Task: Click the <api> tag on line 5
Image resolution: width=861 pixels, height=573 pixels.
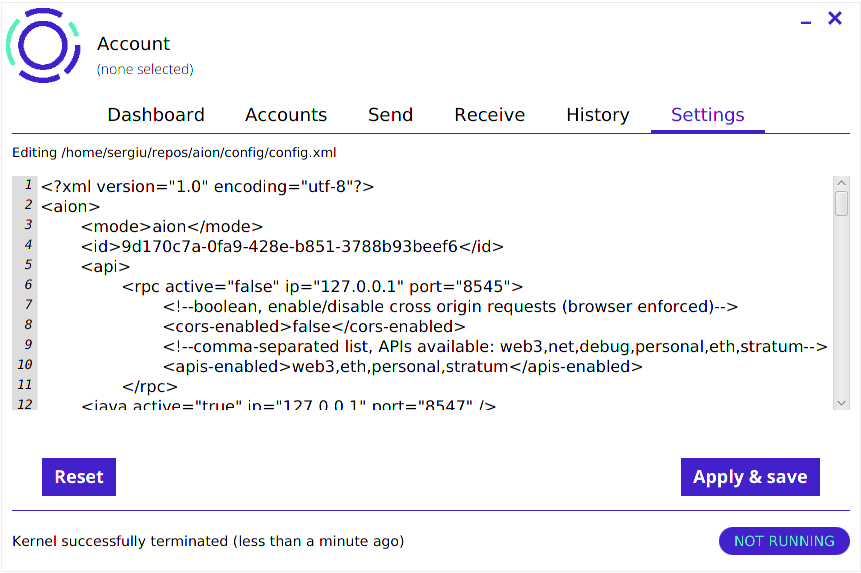Action: (105, 266)
